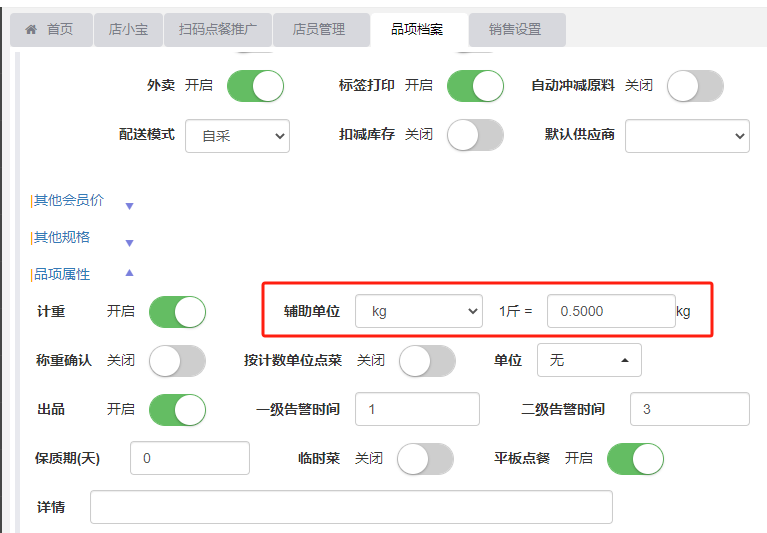767x533 pixels.
Task: Disable the 外卖 toggle switch
Action: (x=255, y=86)
